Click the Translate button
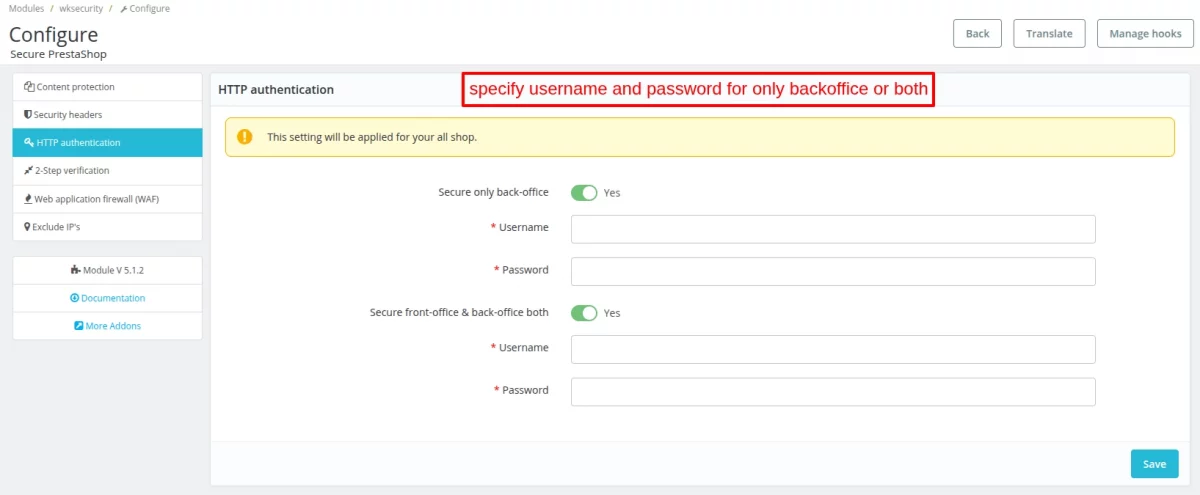The image size is (1200, 495). [x=1049, y=33]
